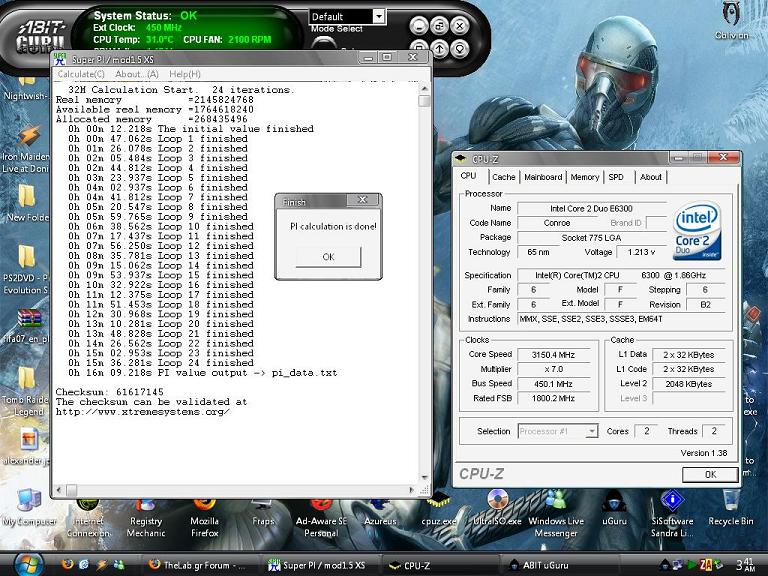Open Internet Connexion desktop shortcut
768x576 pixels.
pyautogui.click(x=88, y=519)
